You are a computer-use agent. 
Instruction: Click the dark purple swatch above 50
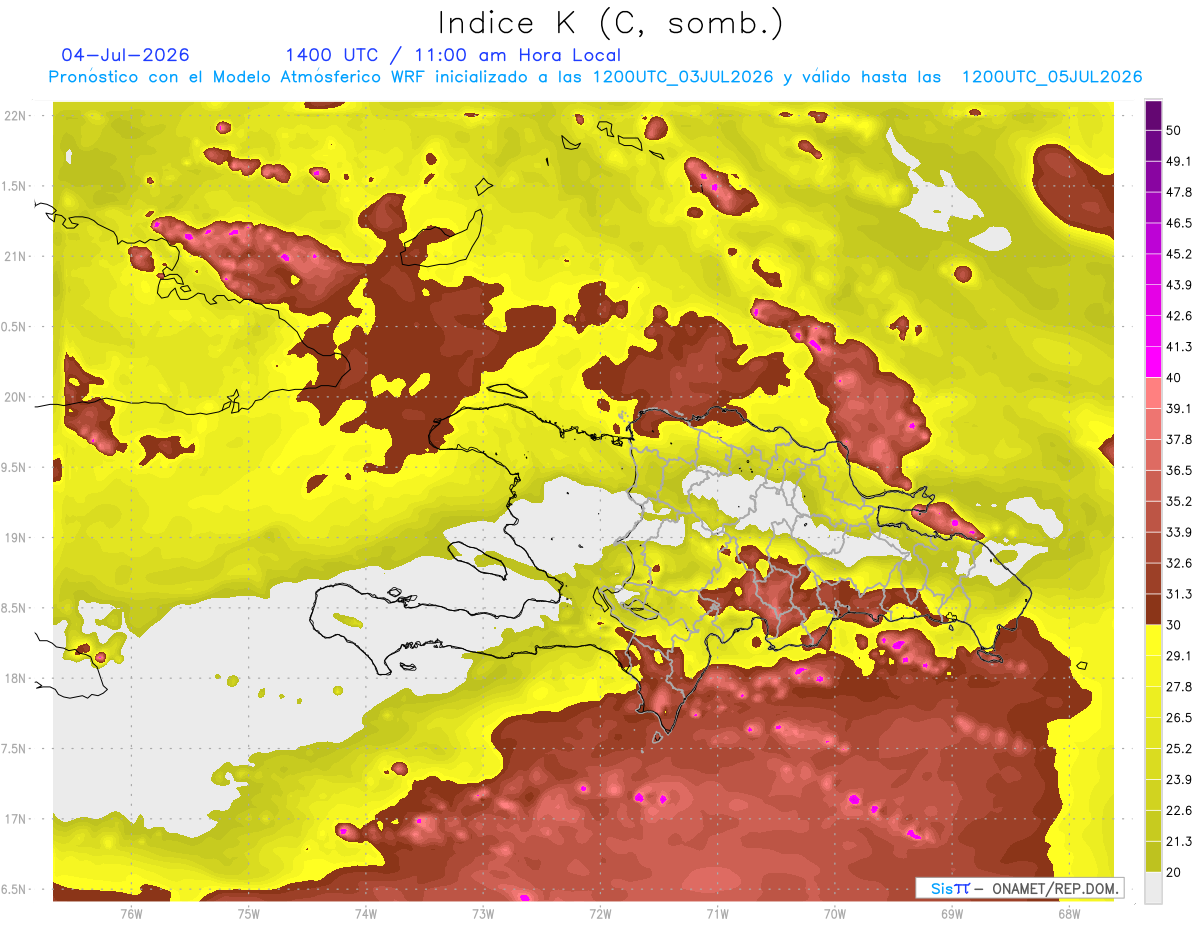(1153, 116)
